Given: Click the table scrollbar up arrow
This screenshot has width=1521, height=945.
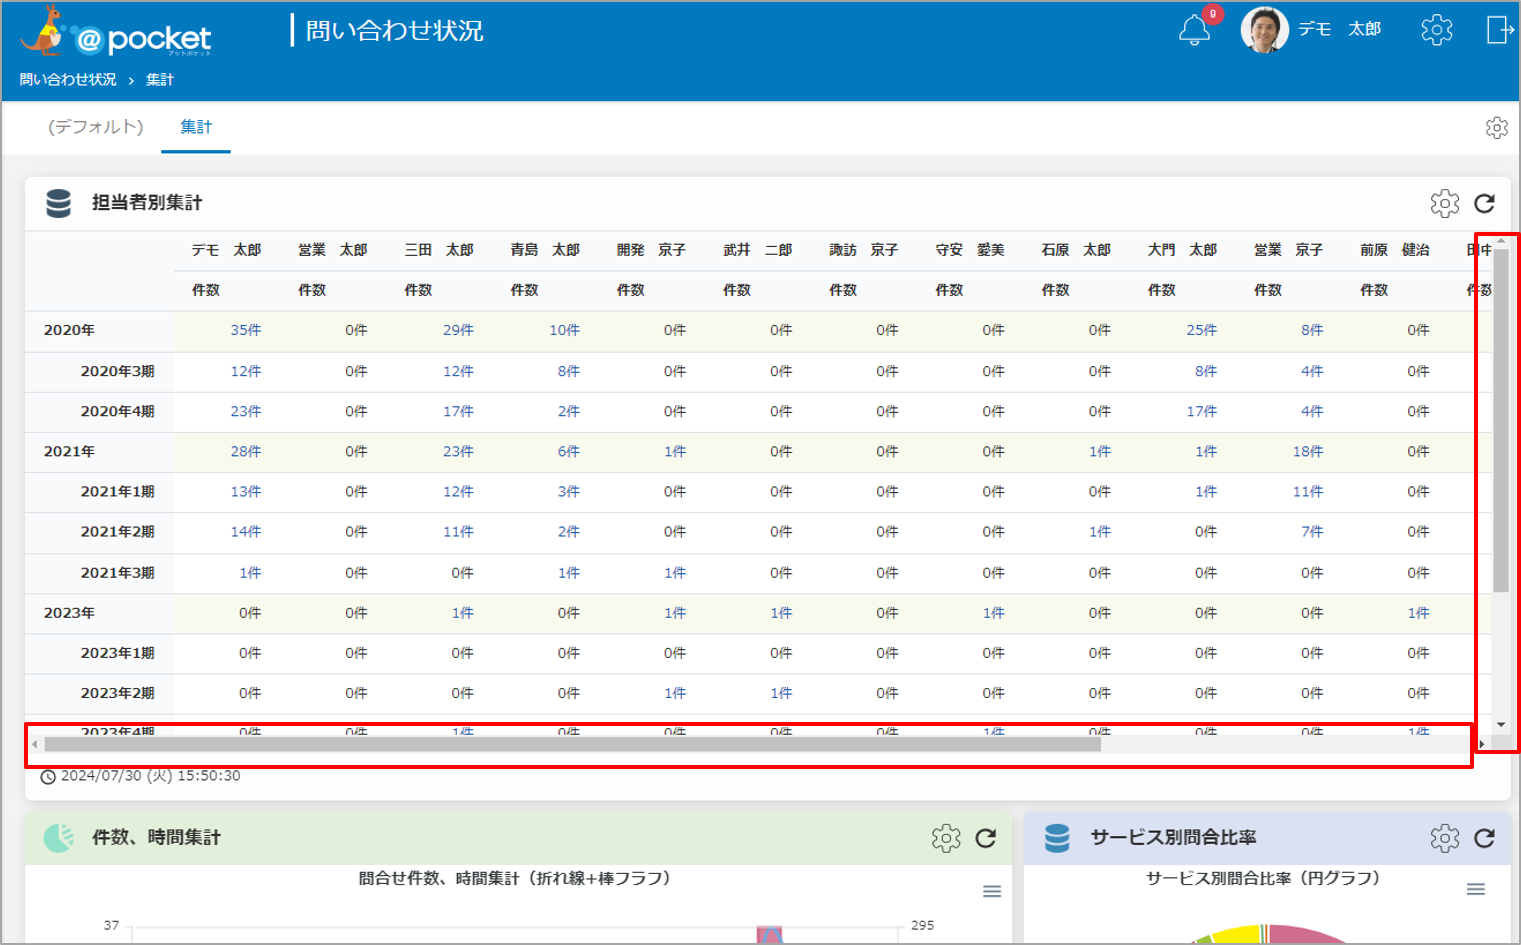Looking at the screenshot, I should click(x=1501, y=241).
